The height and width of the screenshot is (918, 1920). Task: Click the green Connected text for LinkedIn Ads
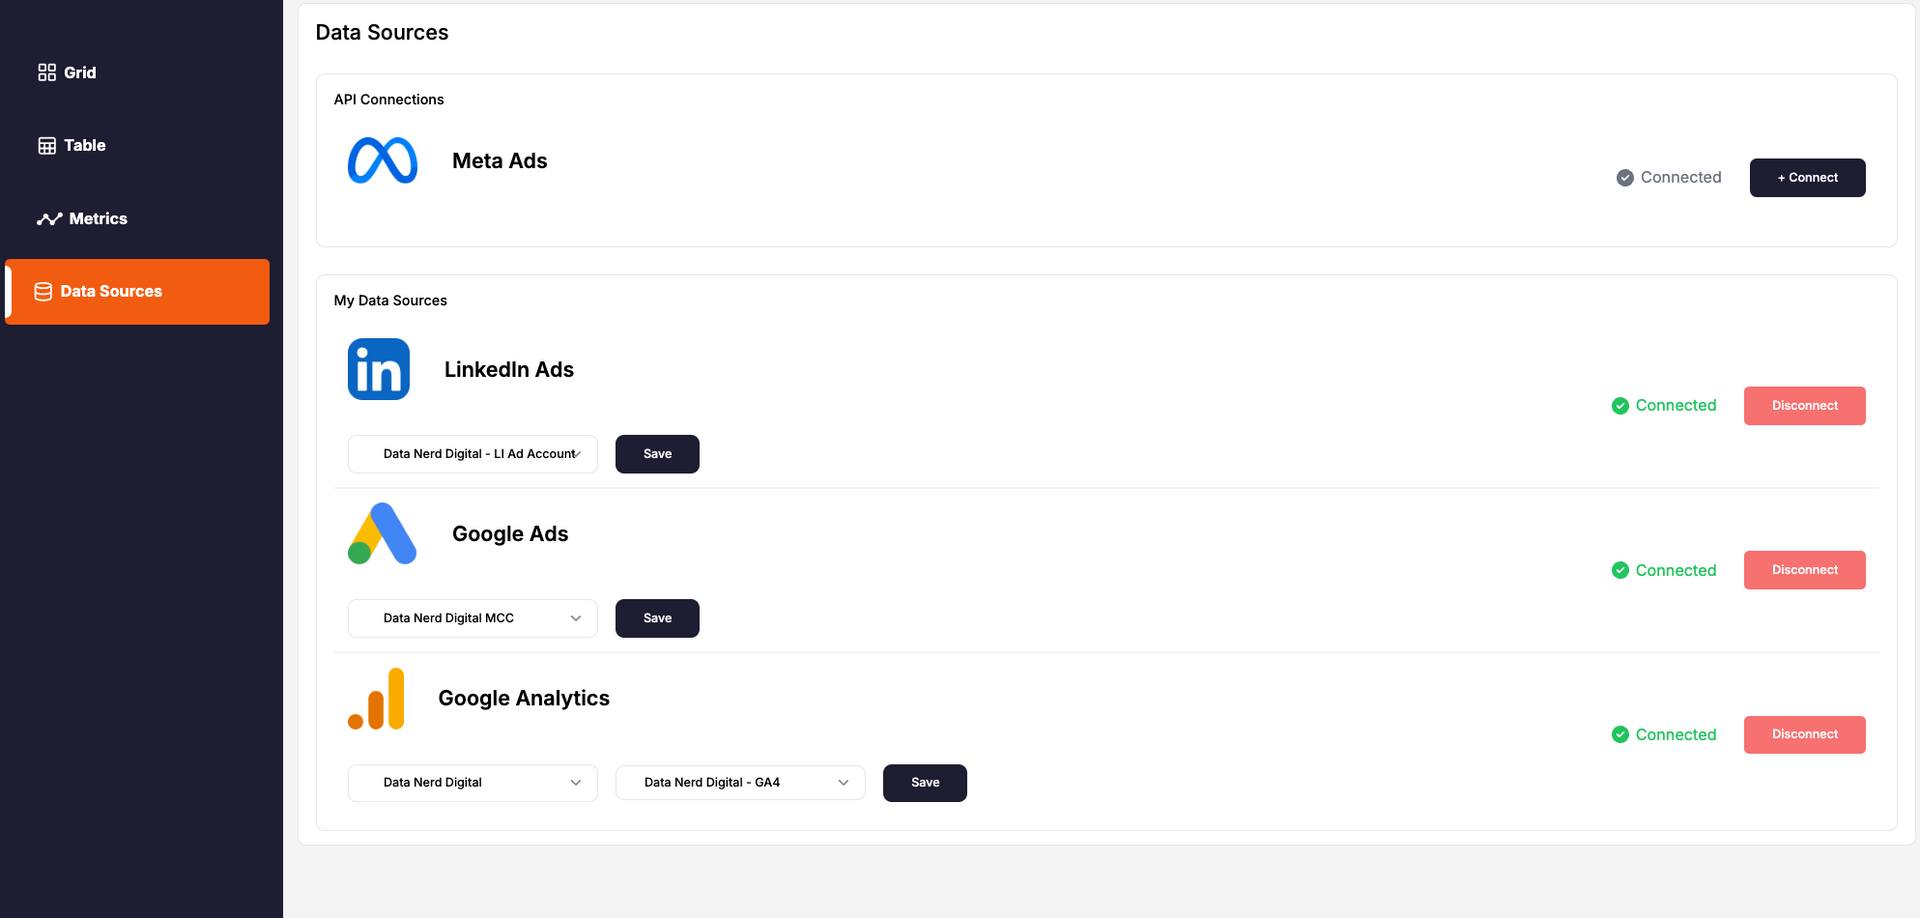point(1676,406)
